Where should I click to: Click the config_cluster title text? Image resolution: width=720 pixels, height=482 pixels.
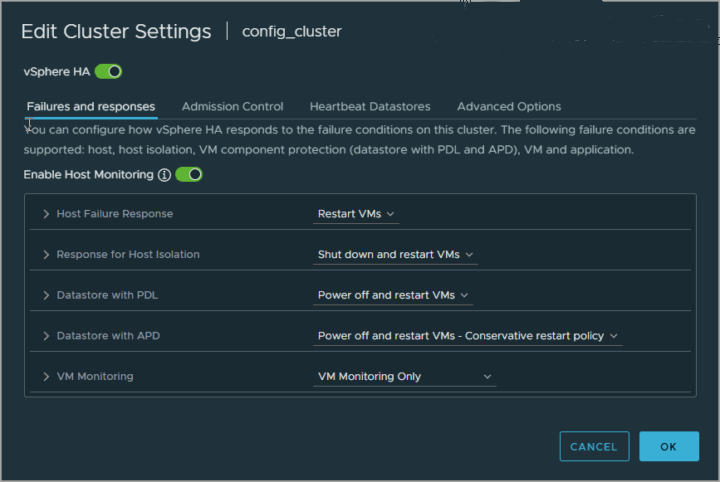[x=292, y=32]
